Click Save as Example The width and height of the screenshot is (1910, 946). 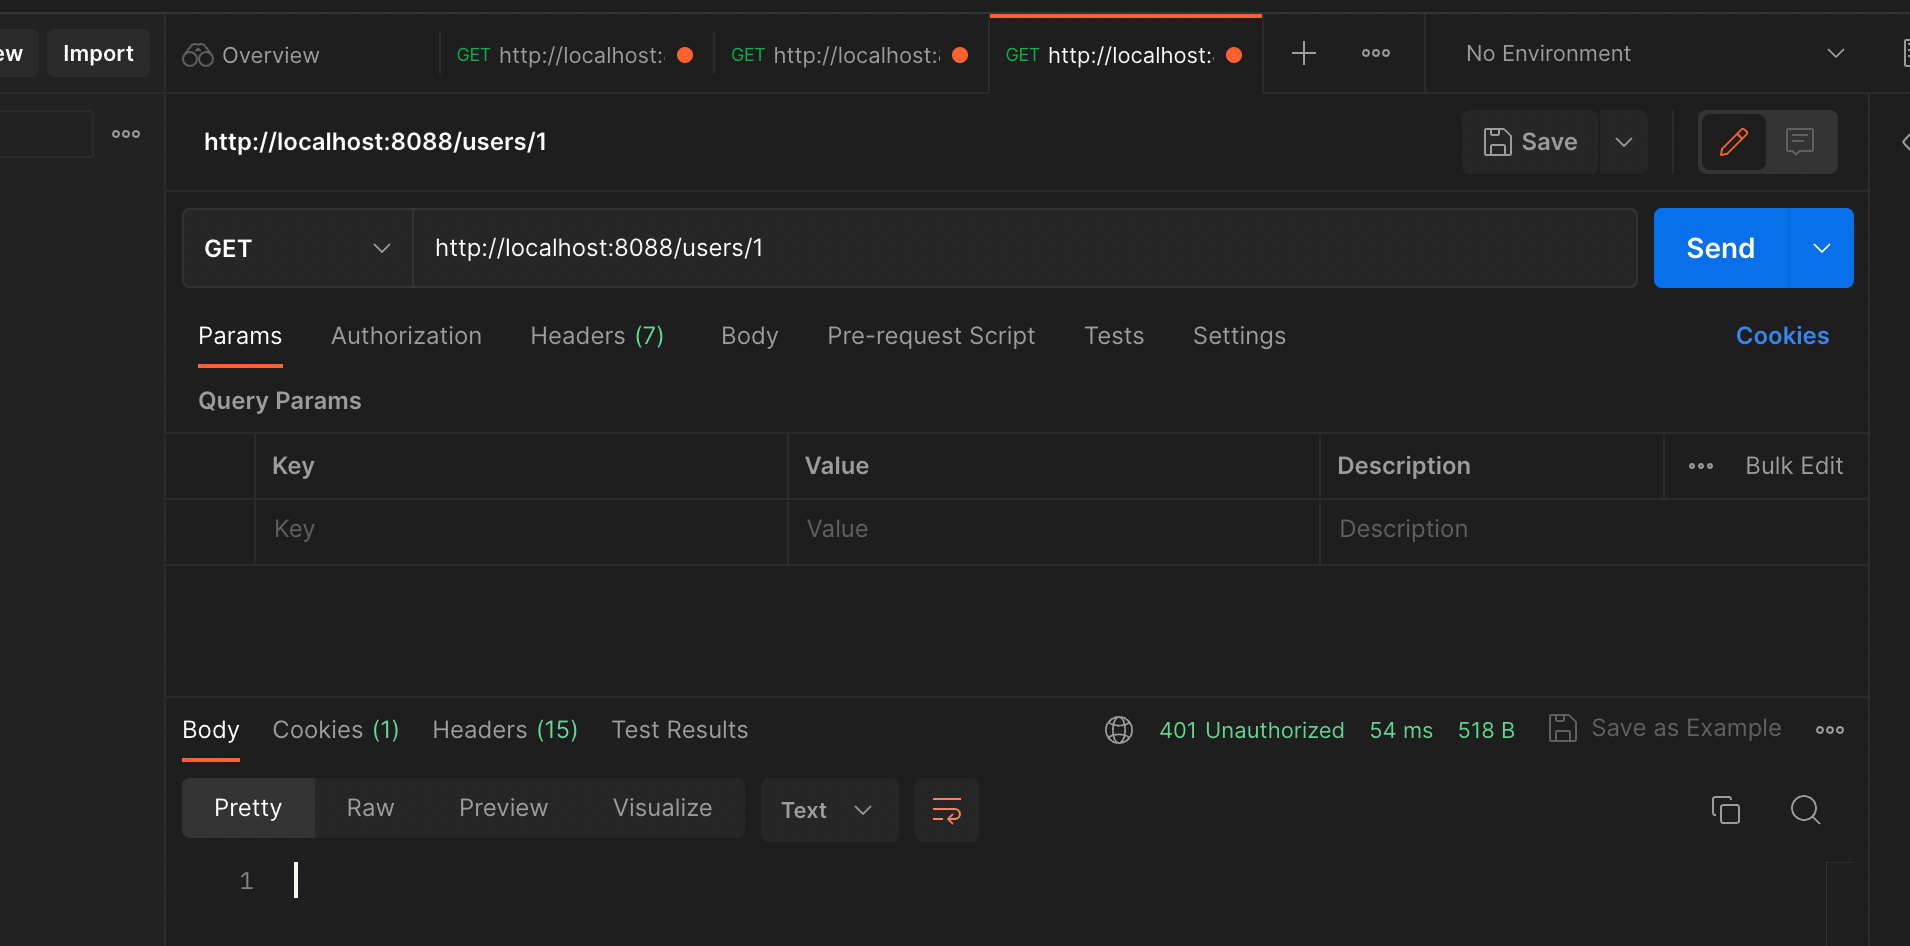click(x=1665, y=728)
